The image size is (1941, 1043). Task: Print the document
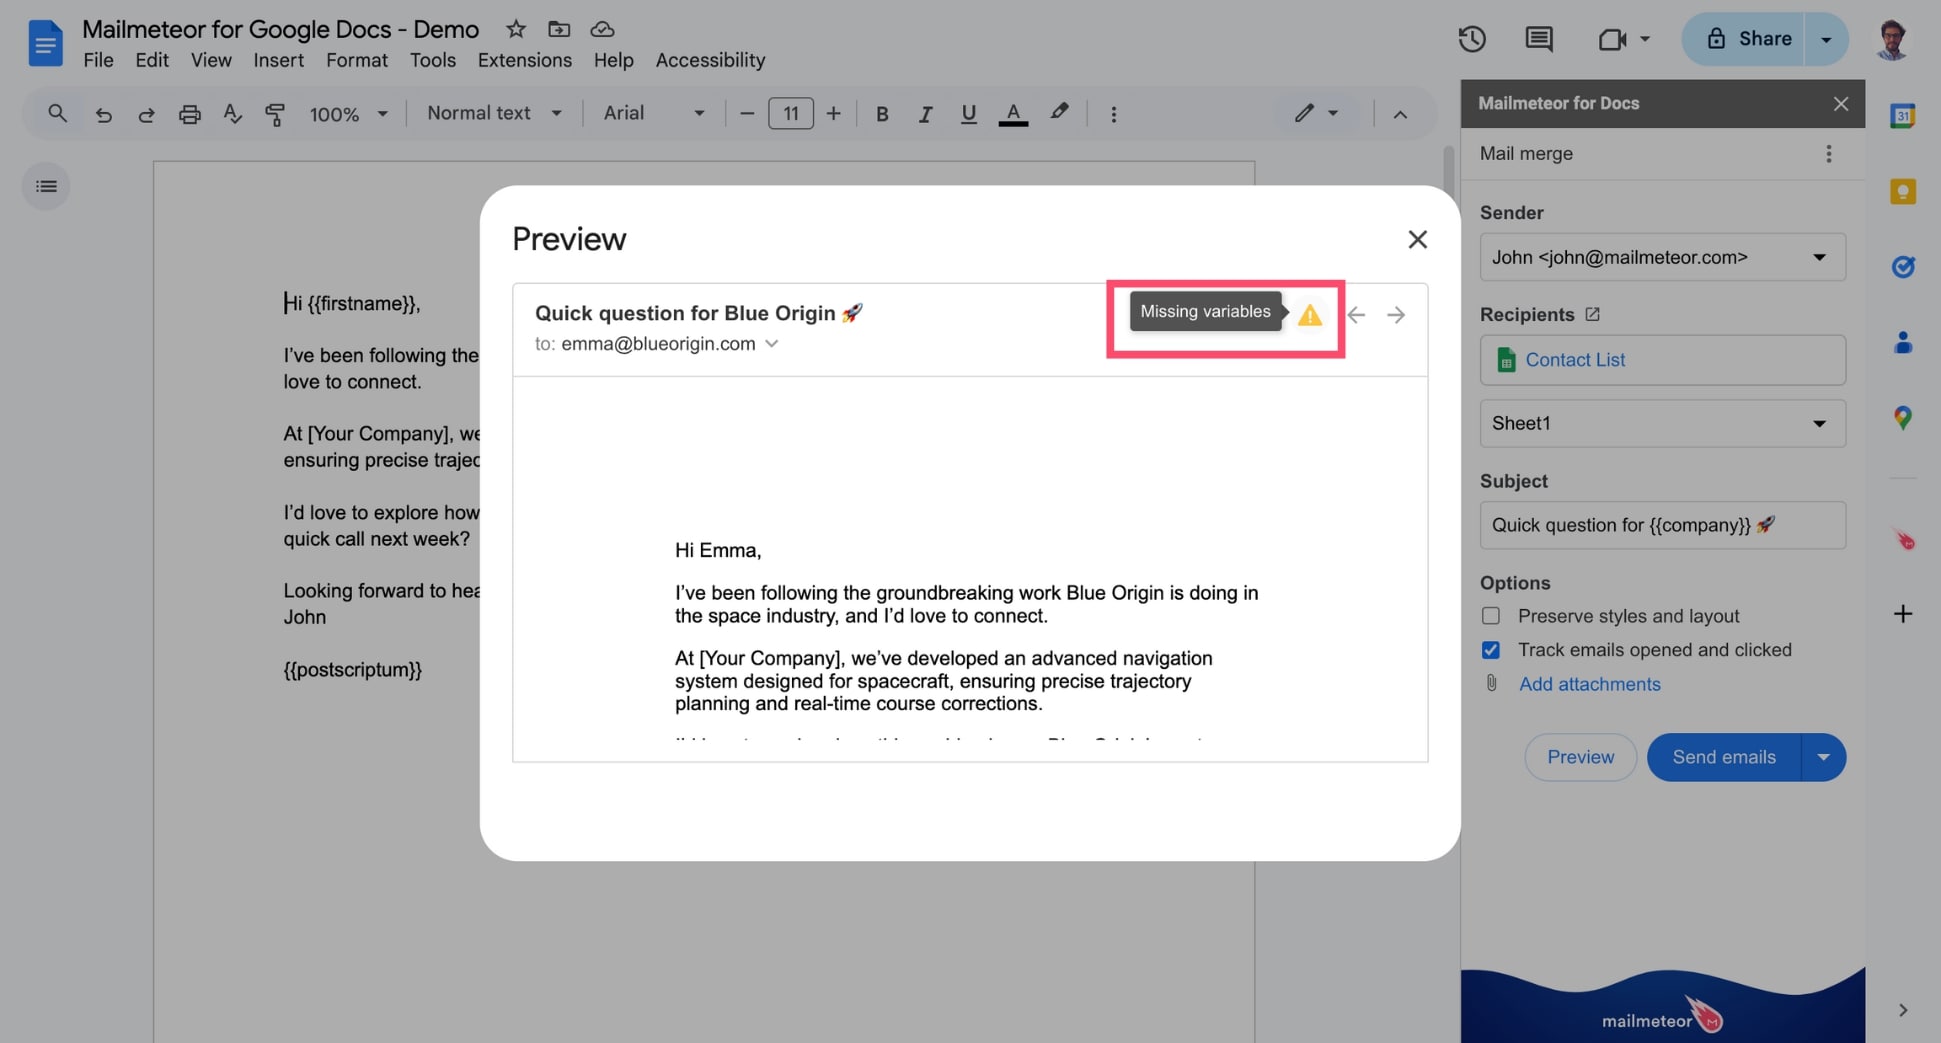[x=189, y=114]
